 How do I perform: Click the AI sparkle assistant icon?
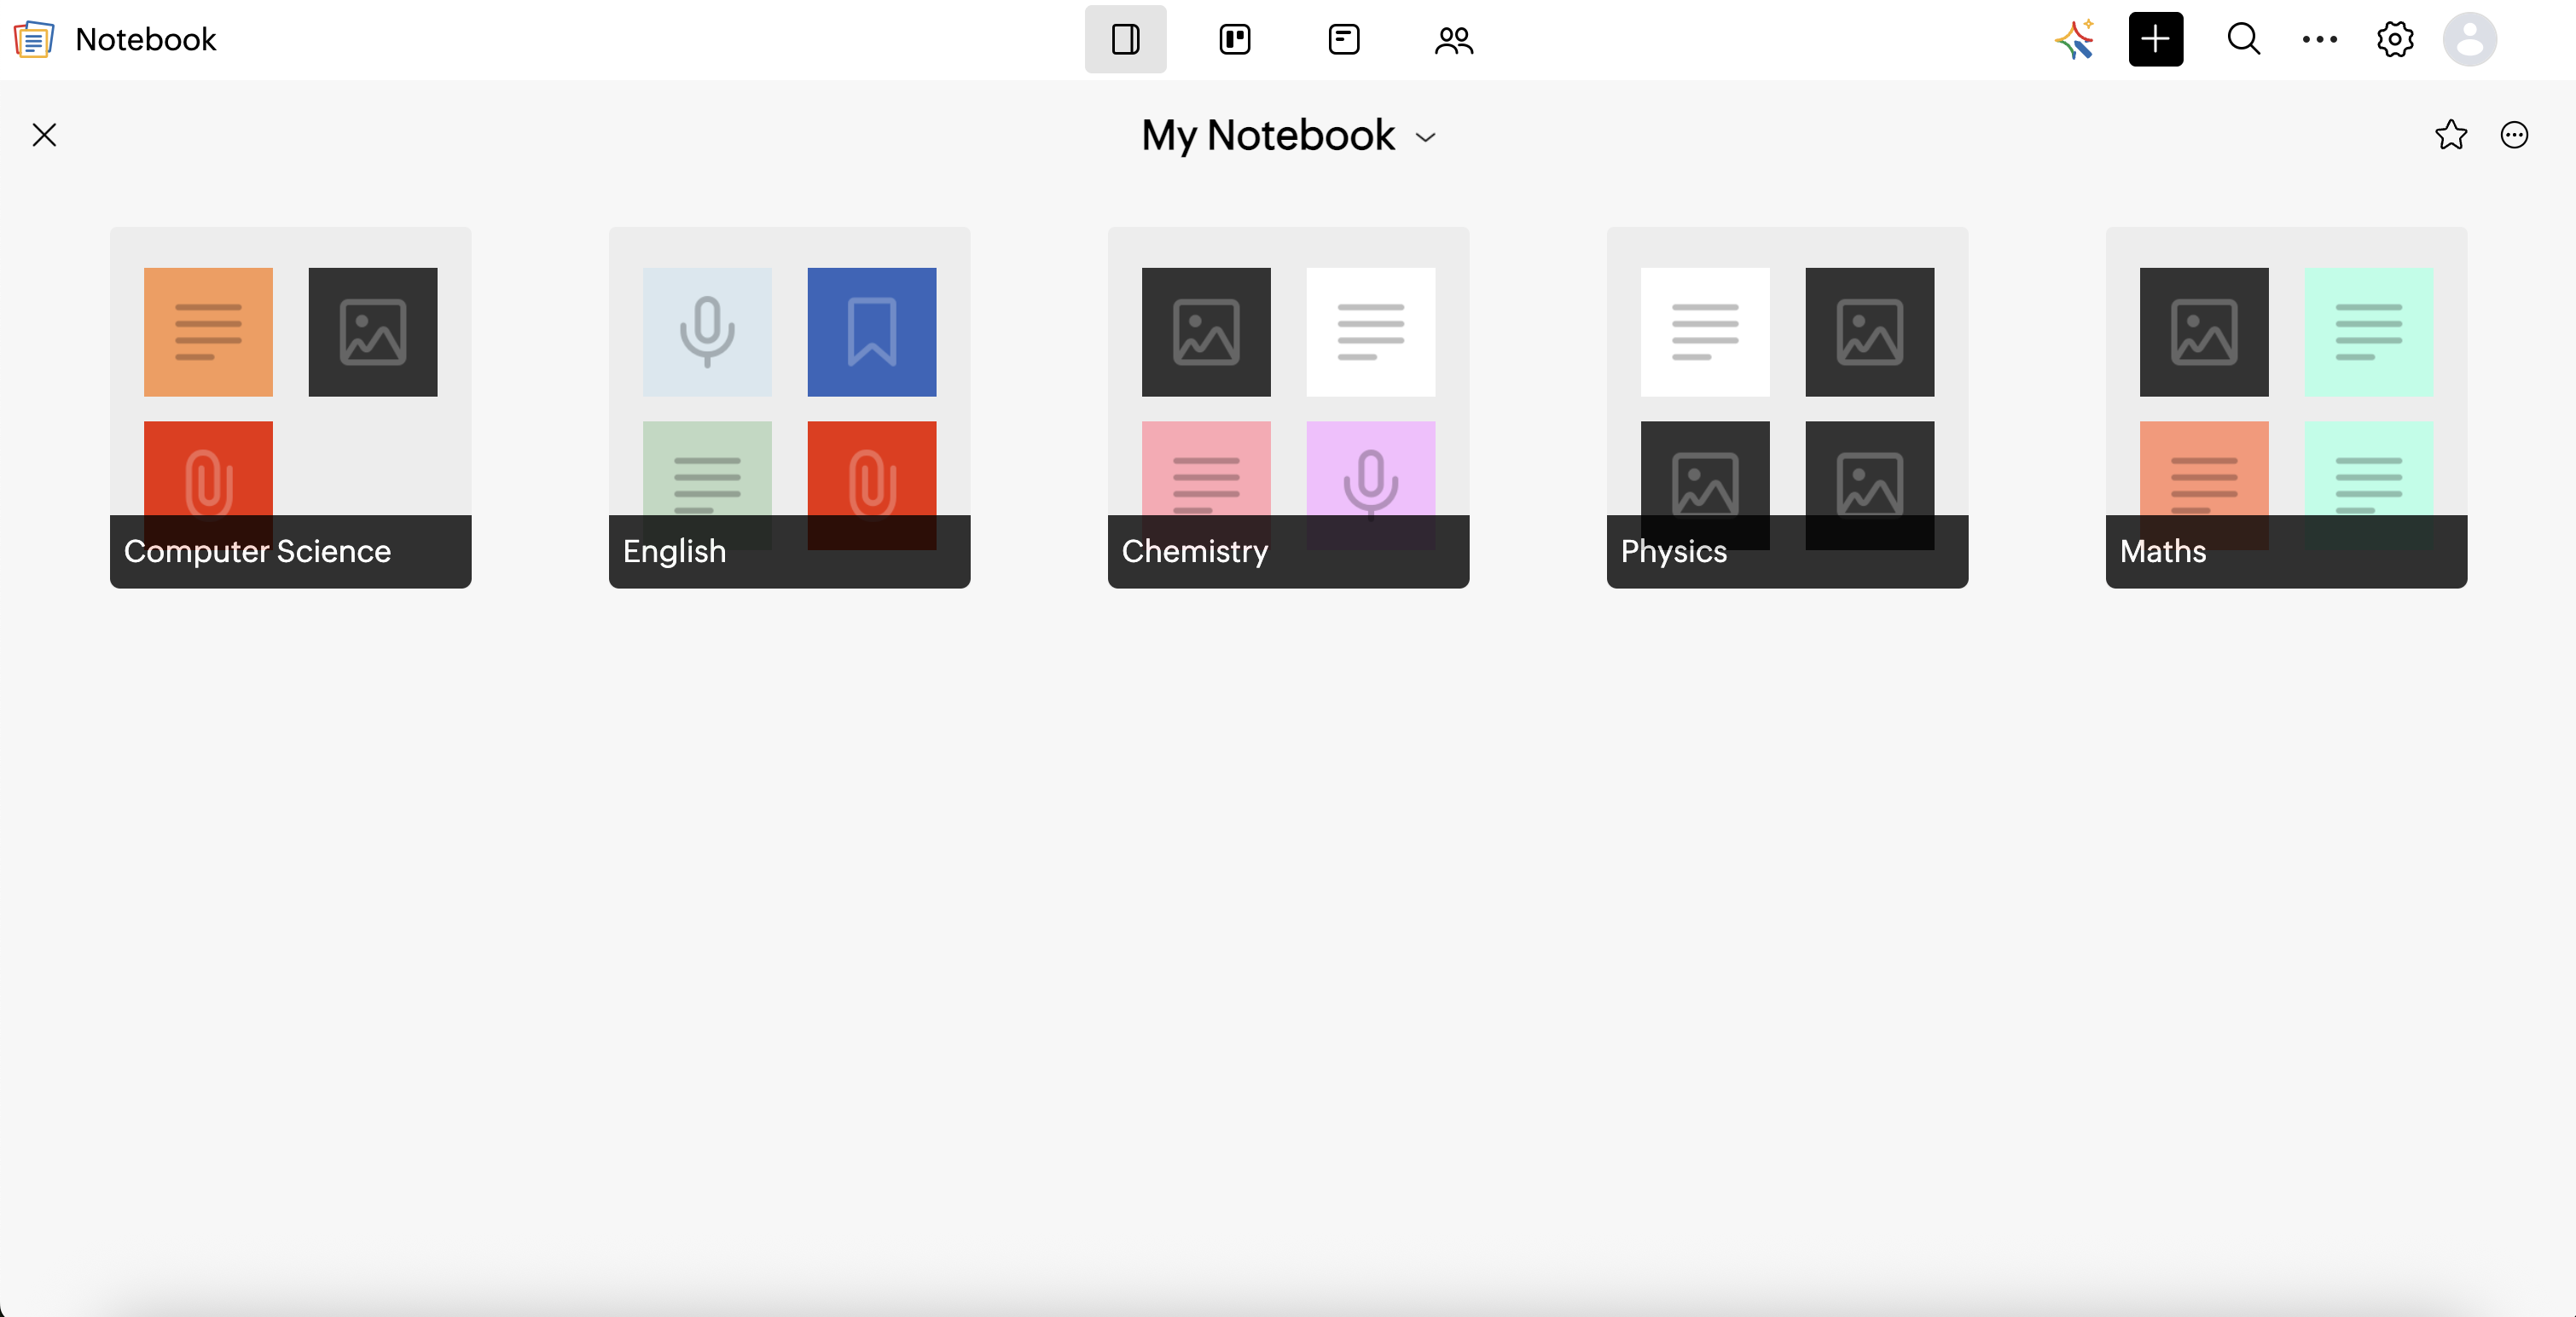pyautogui.click(x=2075, y=39)
